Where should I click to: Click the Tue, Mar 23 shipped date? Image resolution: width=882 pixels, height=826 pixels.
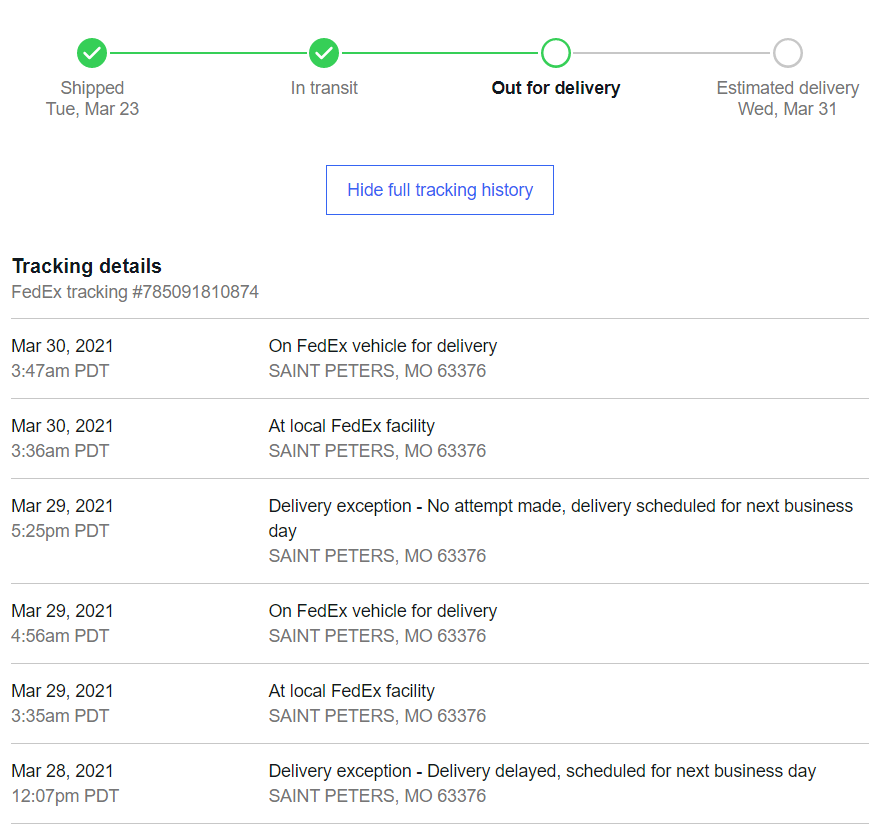pyautogui.click(x=92, y=109)
